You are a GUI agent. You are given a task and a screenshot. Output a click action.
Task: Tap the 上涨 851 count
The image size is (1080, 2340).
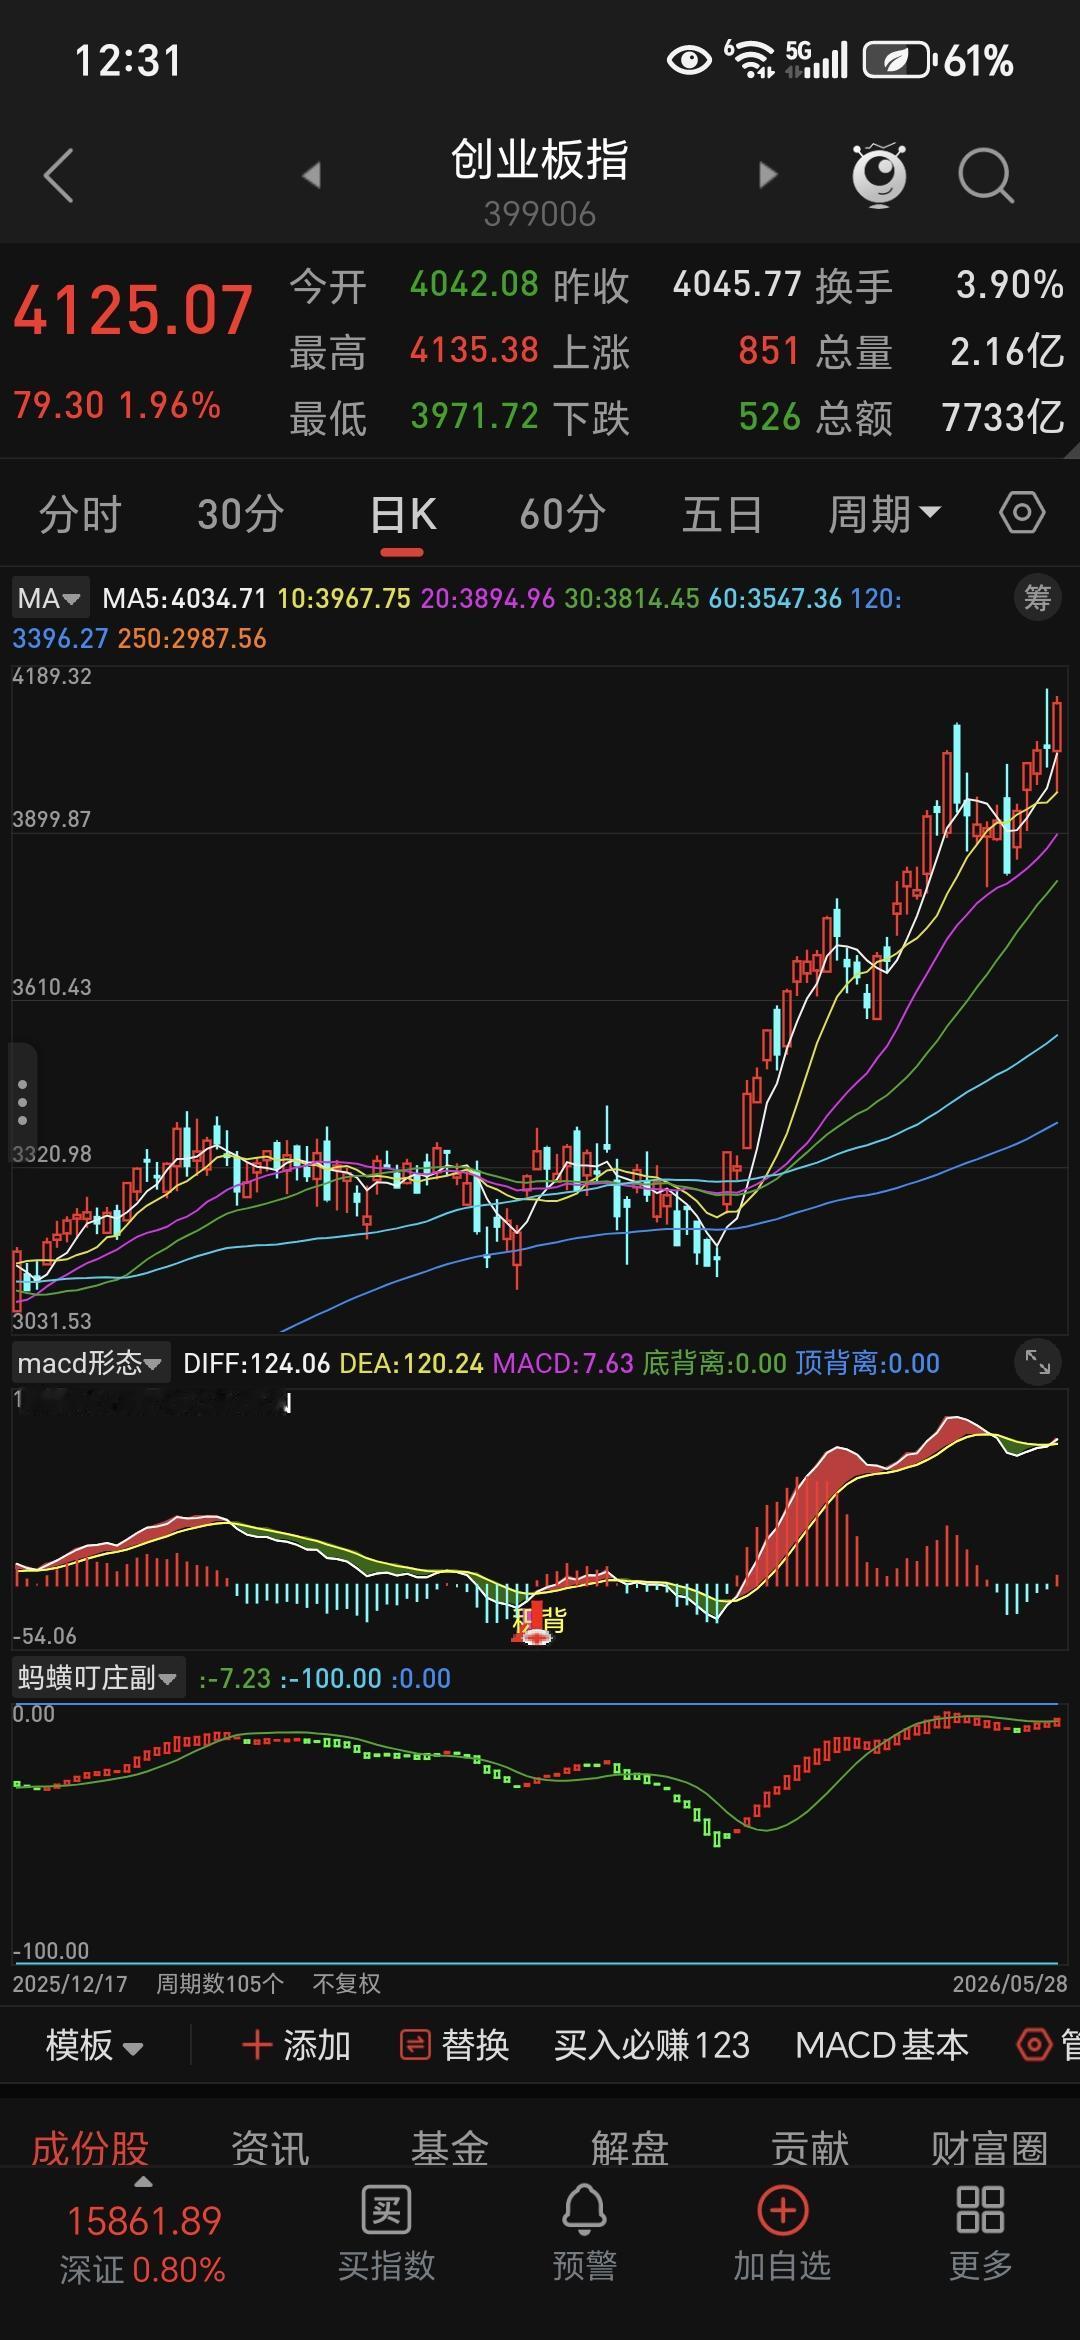769,351
